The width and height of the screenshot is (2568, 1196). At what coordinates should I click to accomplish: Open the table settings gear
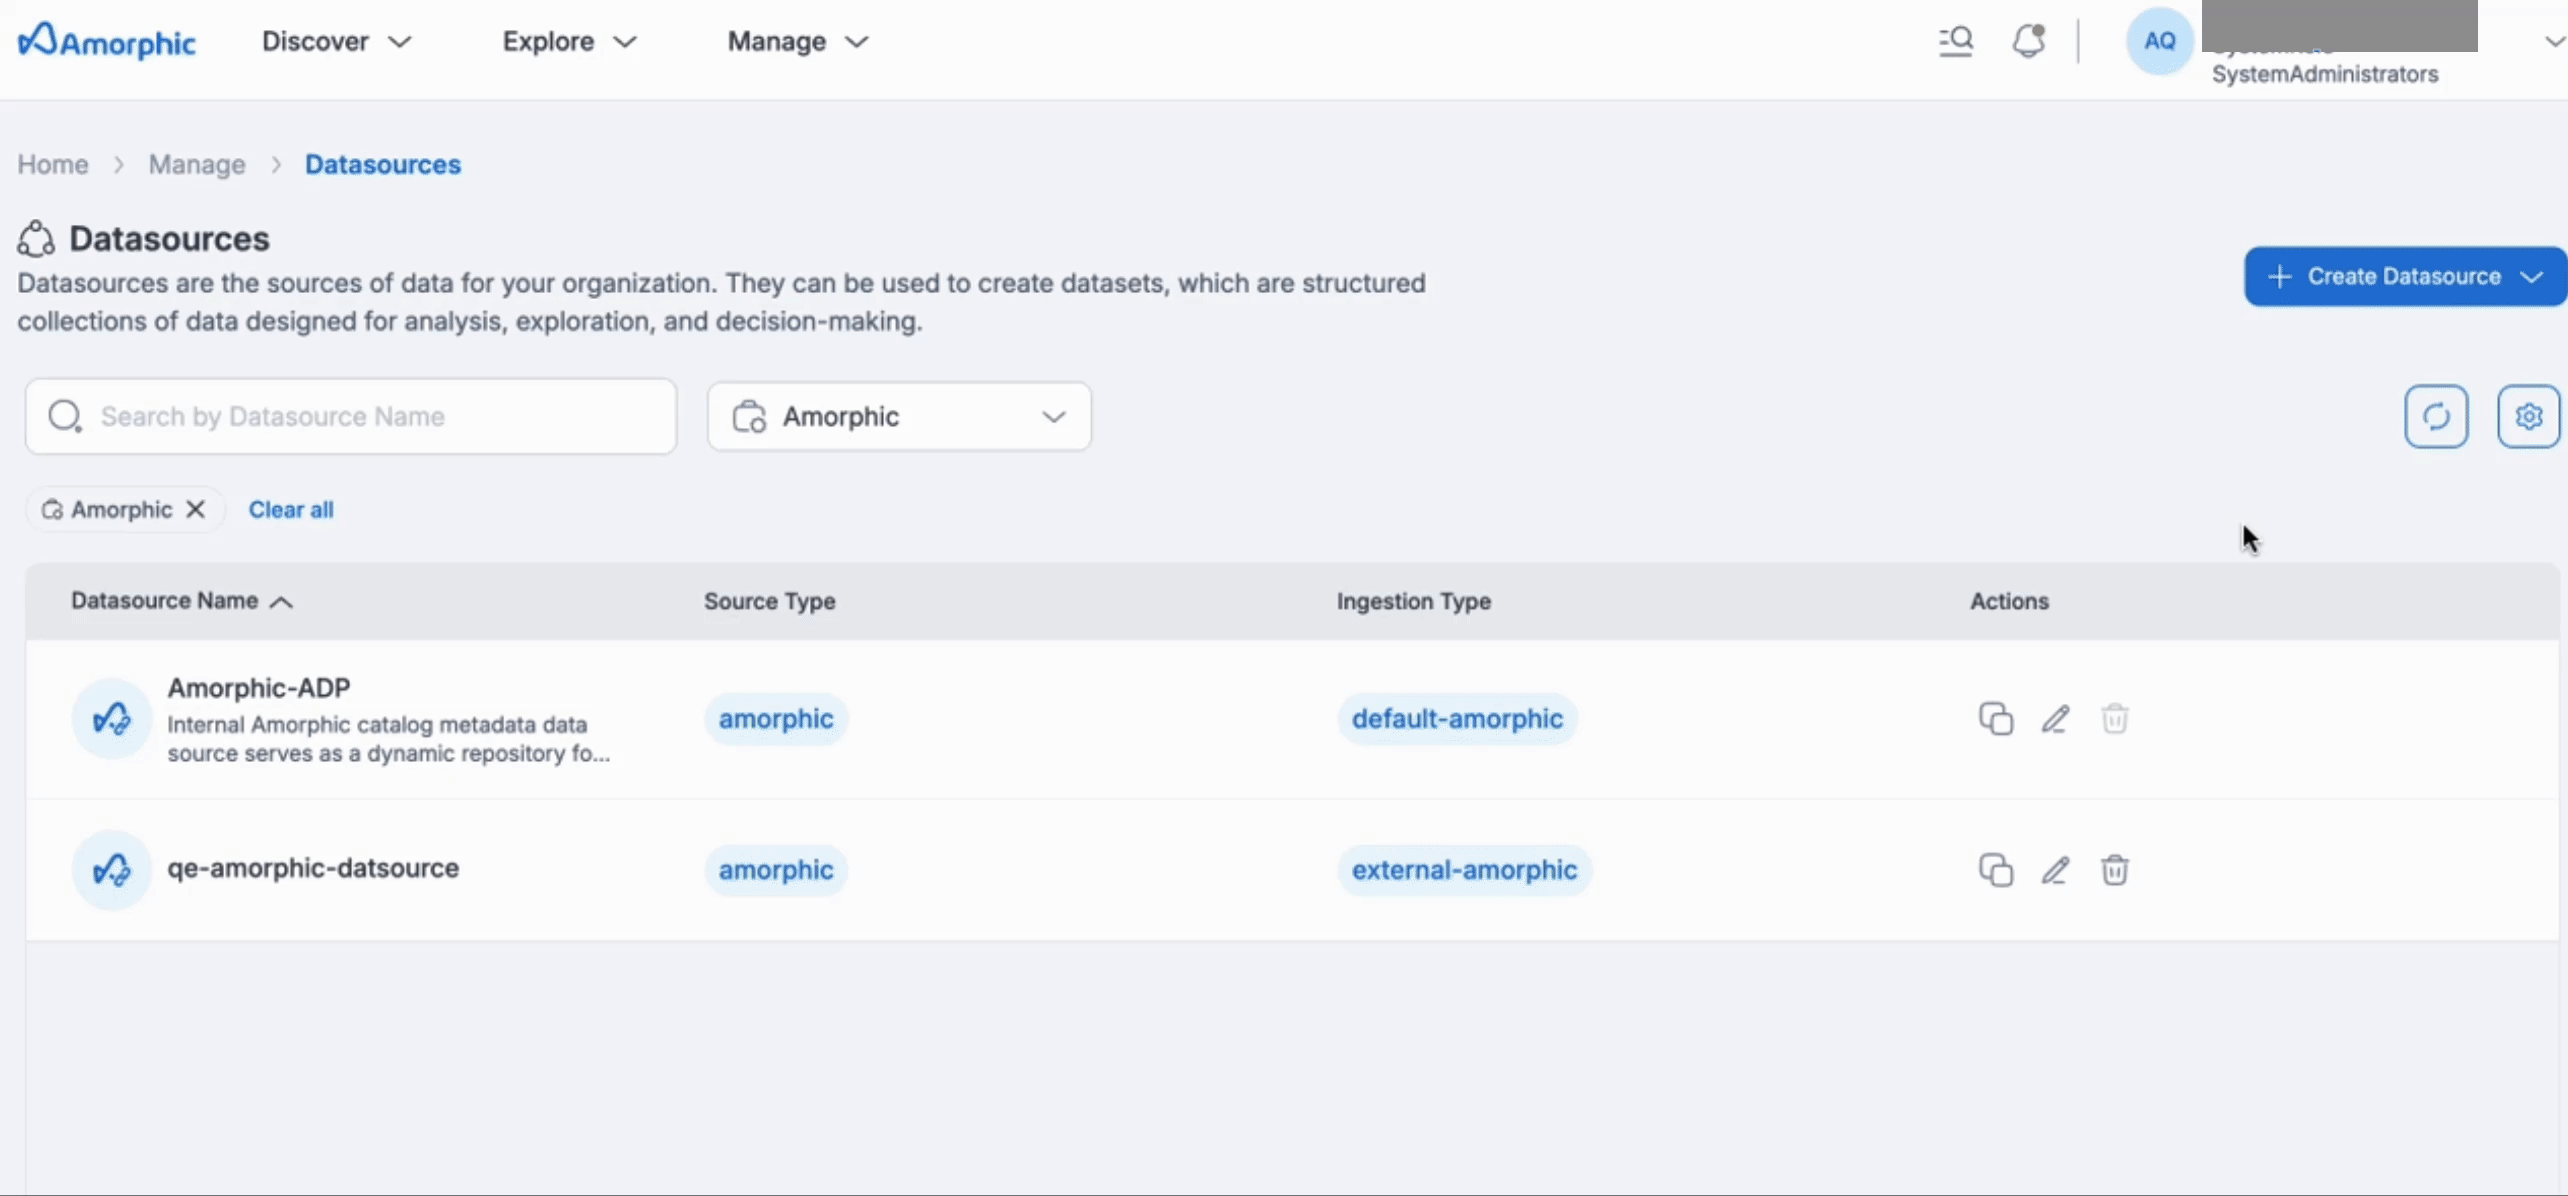pyautogui.click(x=2528, y=416)
